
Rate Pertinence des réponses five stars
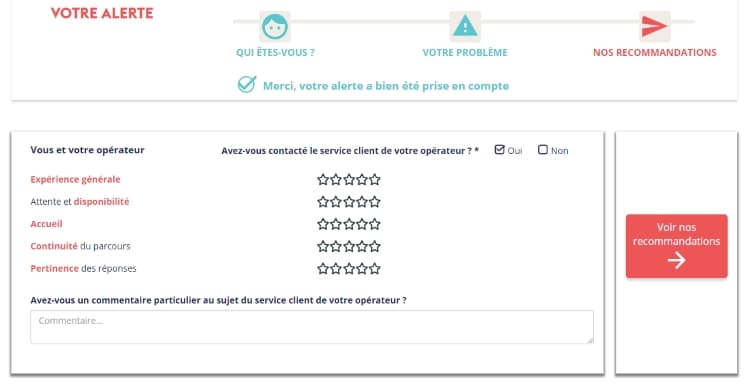click(375, 268)
